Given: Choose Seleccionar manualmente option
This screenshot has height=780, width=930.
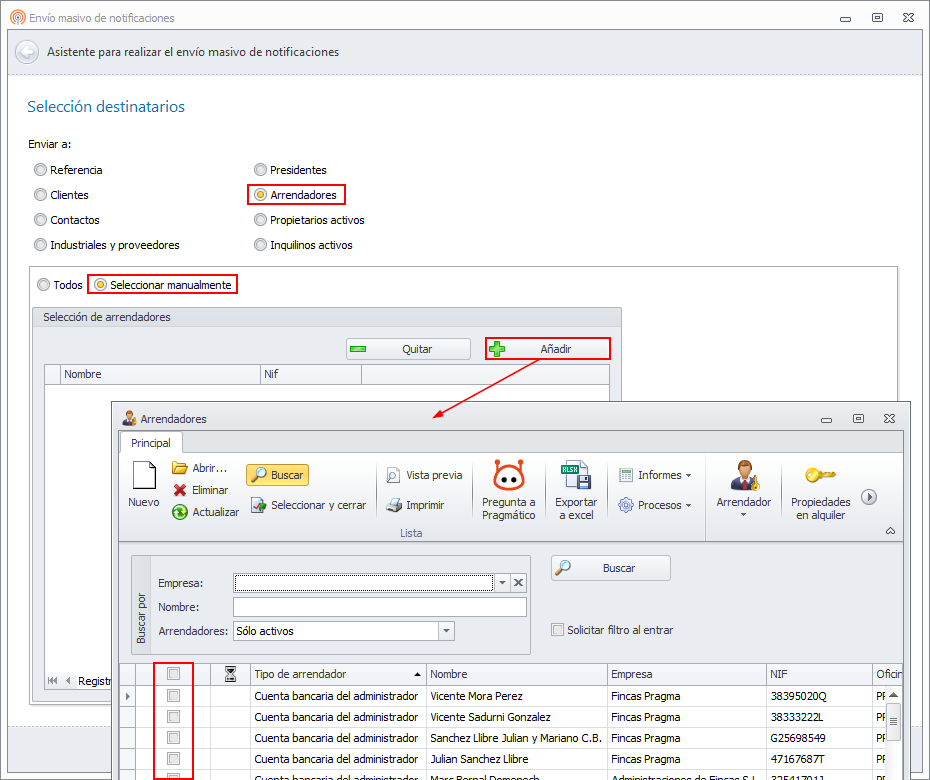Looking at the screenshot, I should tap(101, 285).
